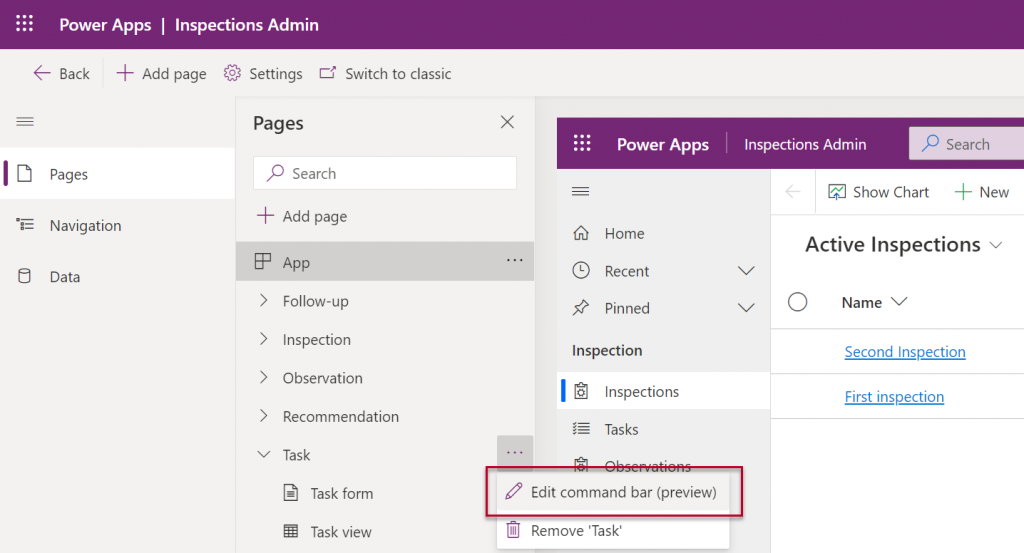Choose Remove 'Task' from context menu
The width and height of the screenshot is (1024, 553).
613,530
